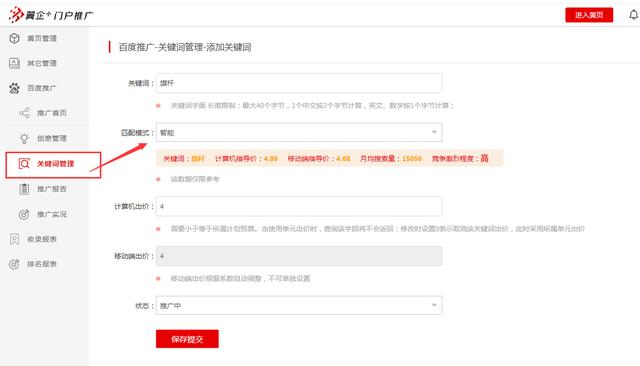Open the 状态 dropdown showing 推广中

click(299, 306)
